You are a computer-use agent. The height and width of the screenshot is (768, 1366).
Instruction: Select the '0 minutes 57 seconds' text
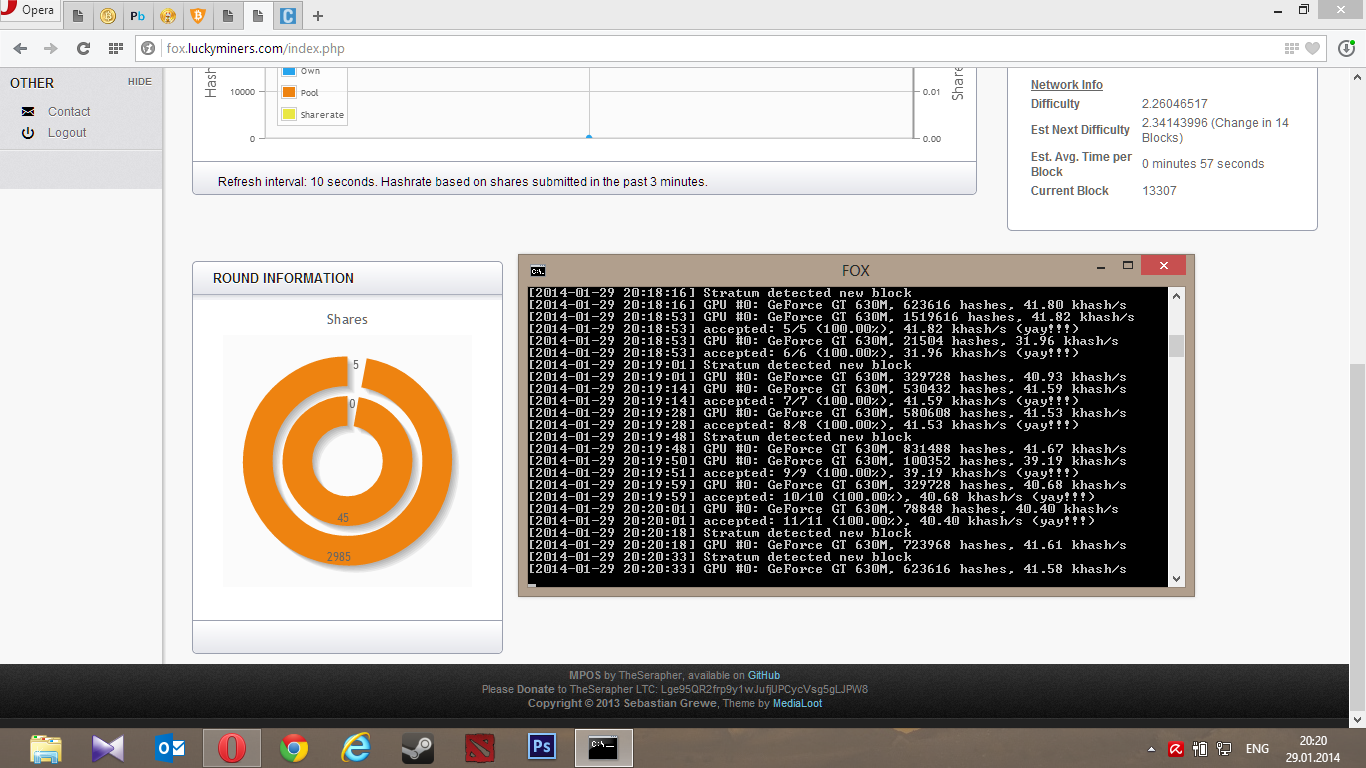[1203, 164]
